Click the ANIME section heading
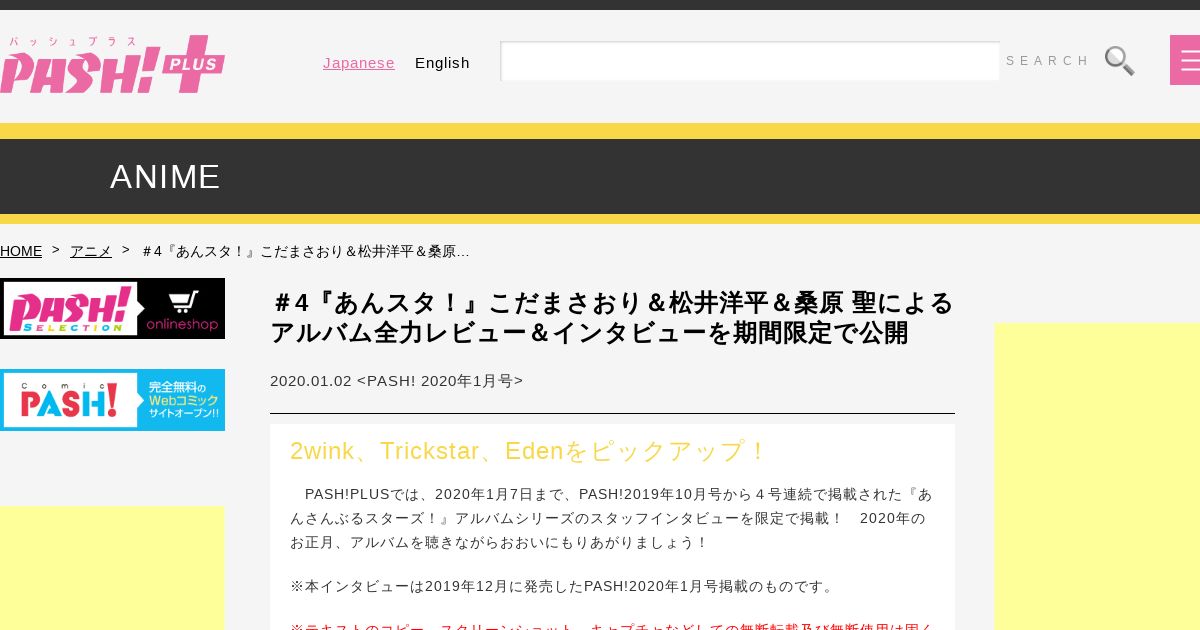The height and width of the screenshot is (630, 1200). pyautogui.click(x=165, y=176)
